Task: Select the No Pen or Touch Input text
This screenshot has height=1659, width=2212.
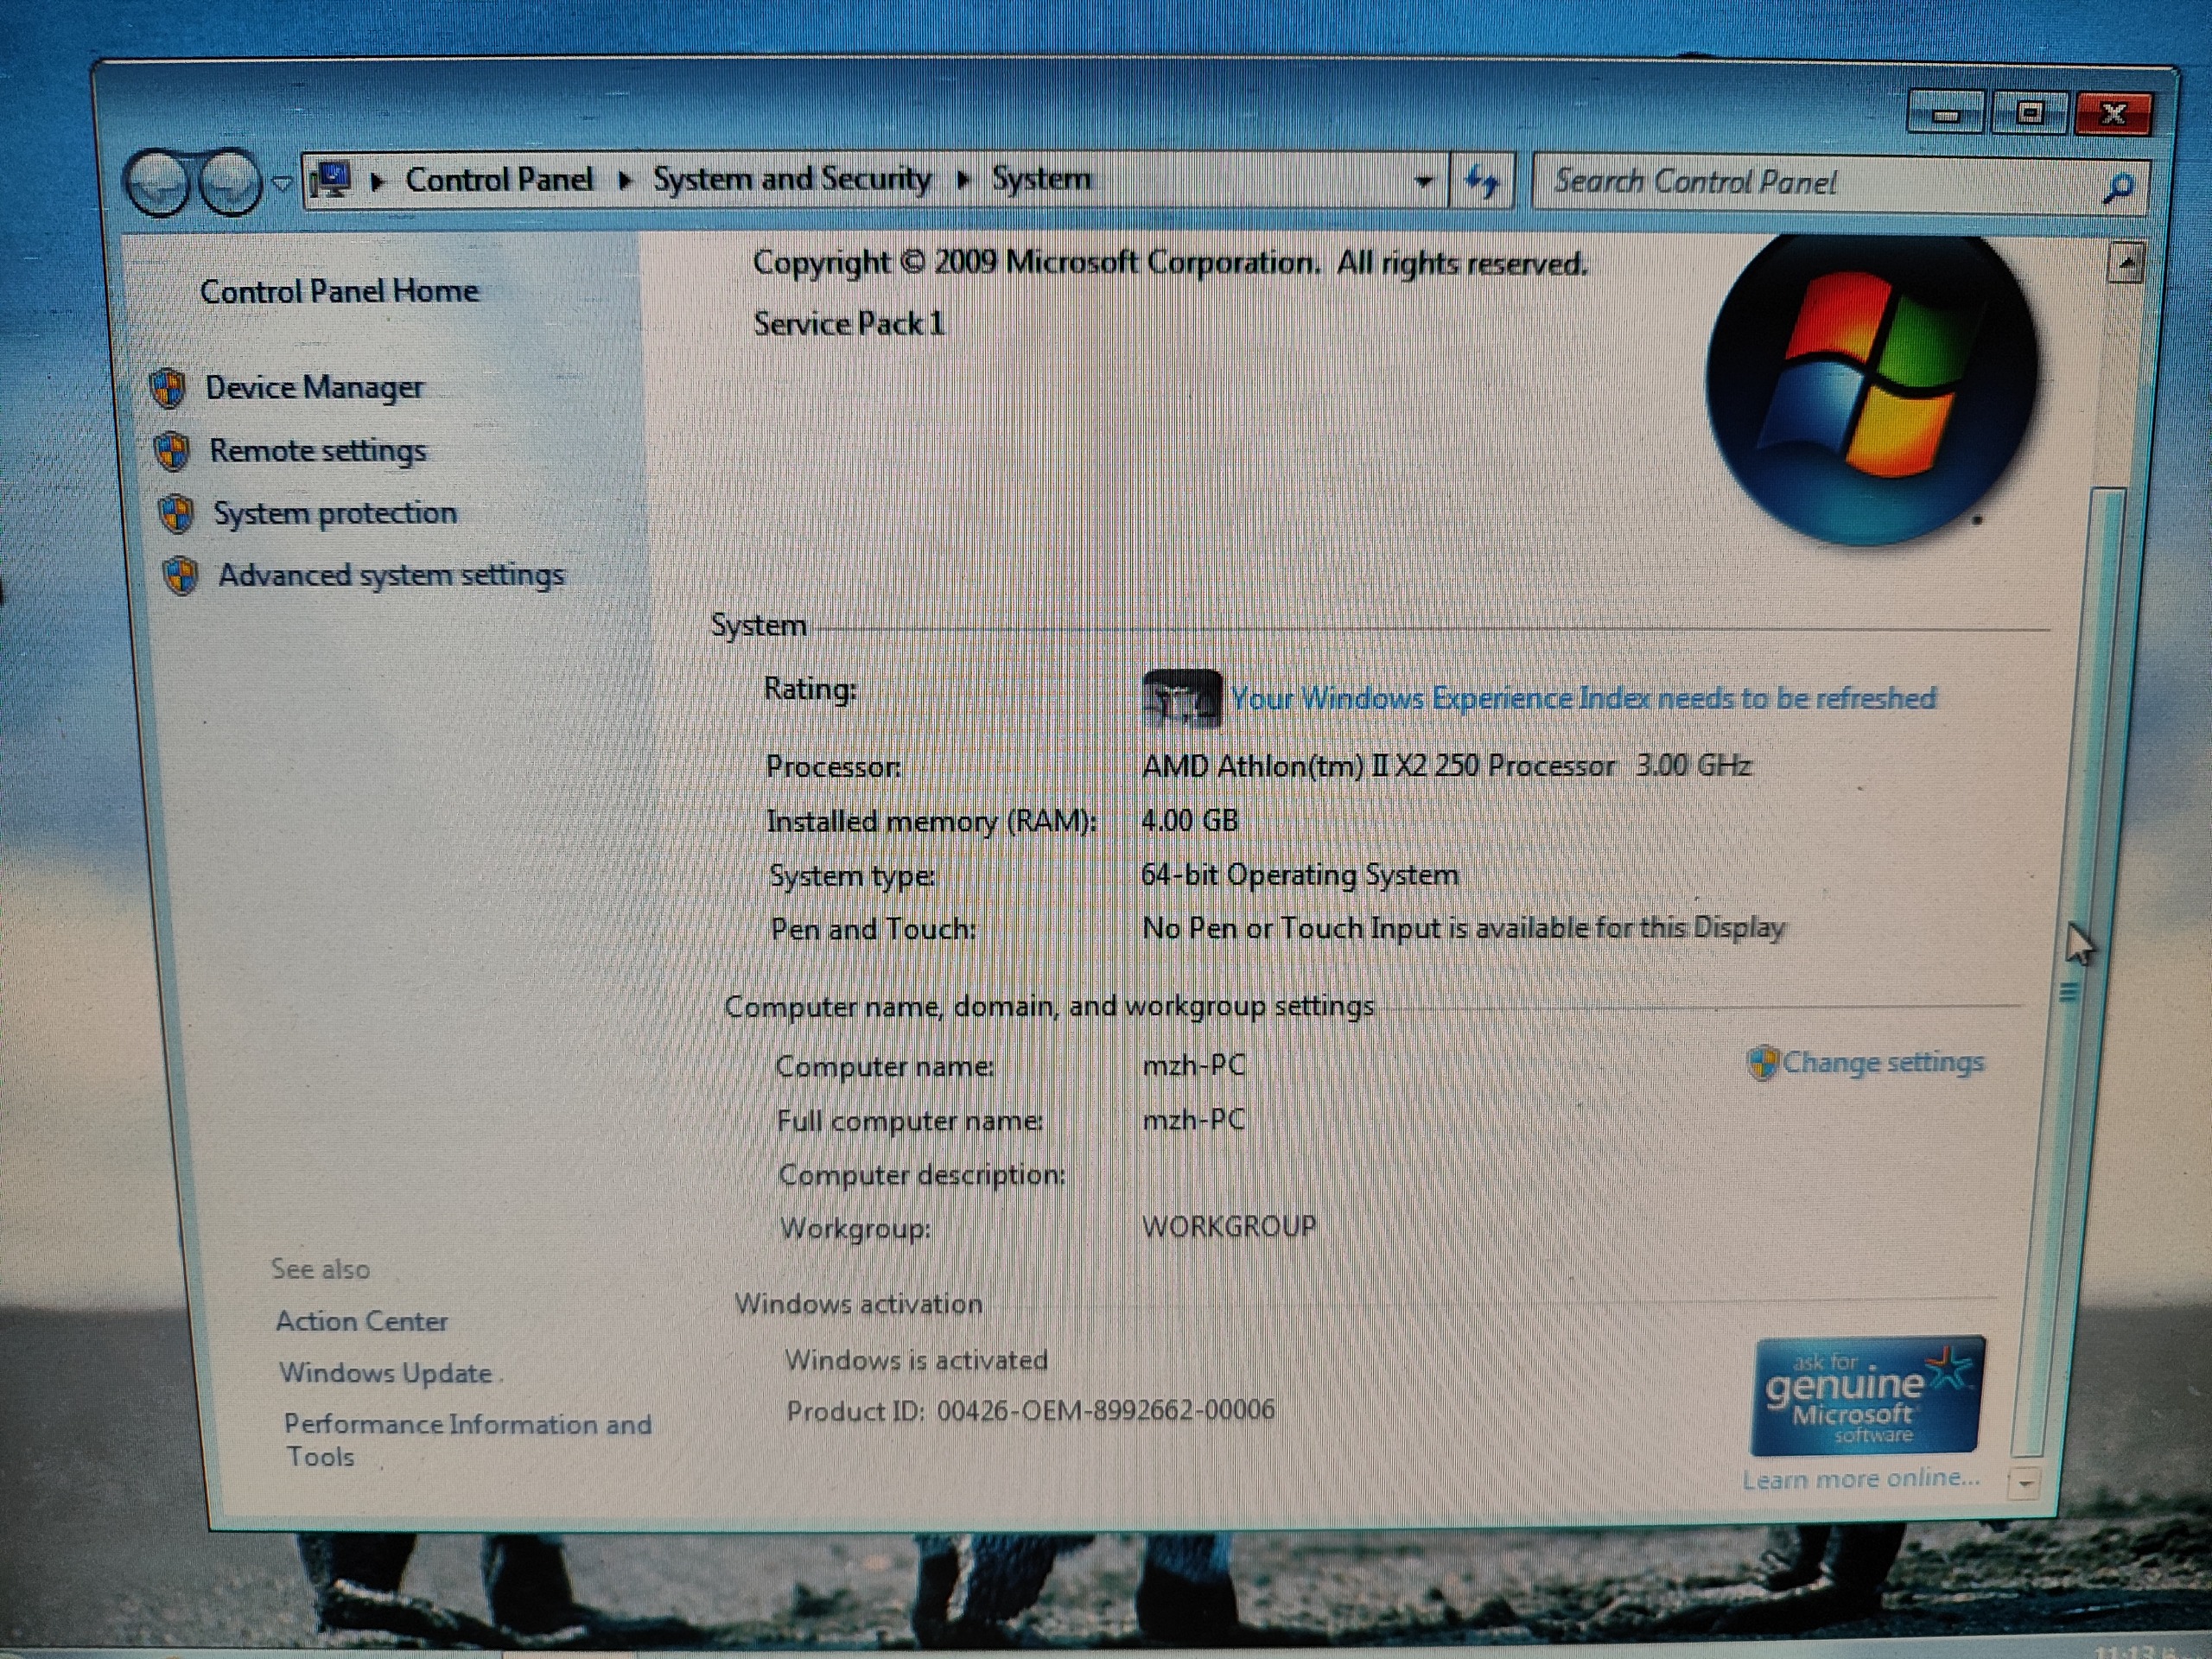Action: coord(1463,929)
